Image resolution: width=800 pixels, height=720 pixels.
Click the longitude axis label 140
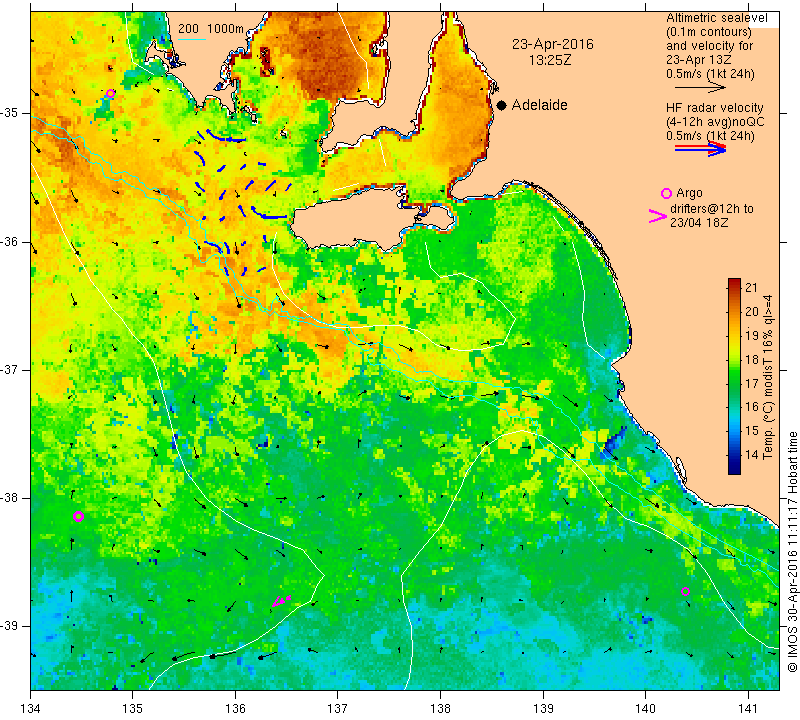[645, 708]
